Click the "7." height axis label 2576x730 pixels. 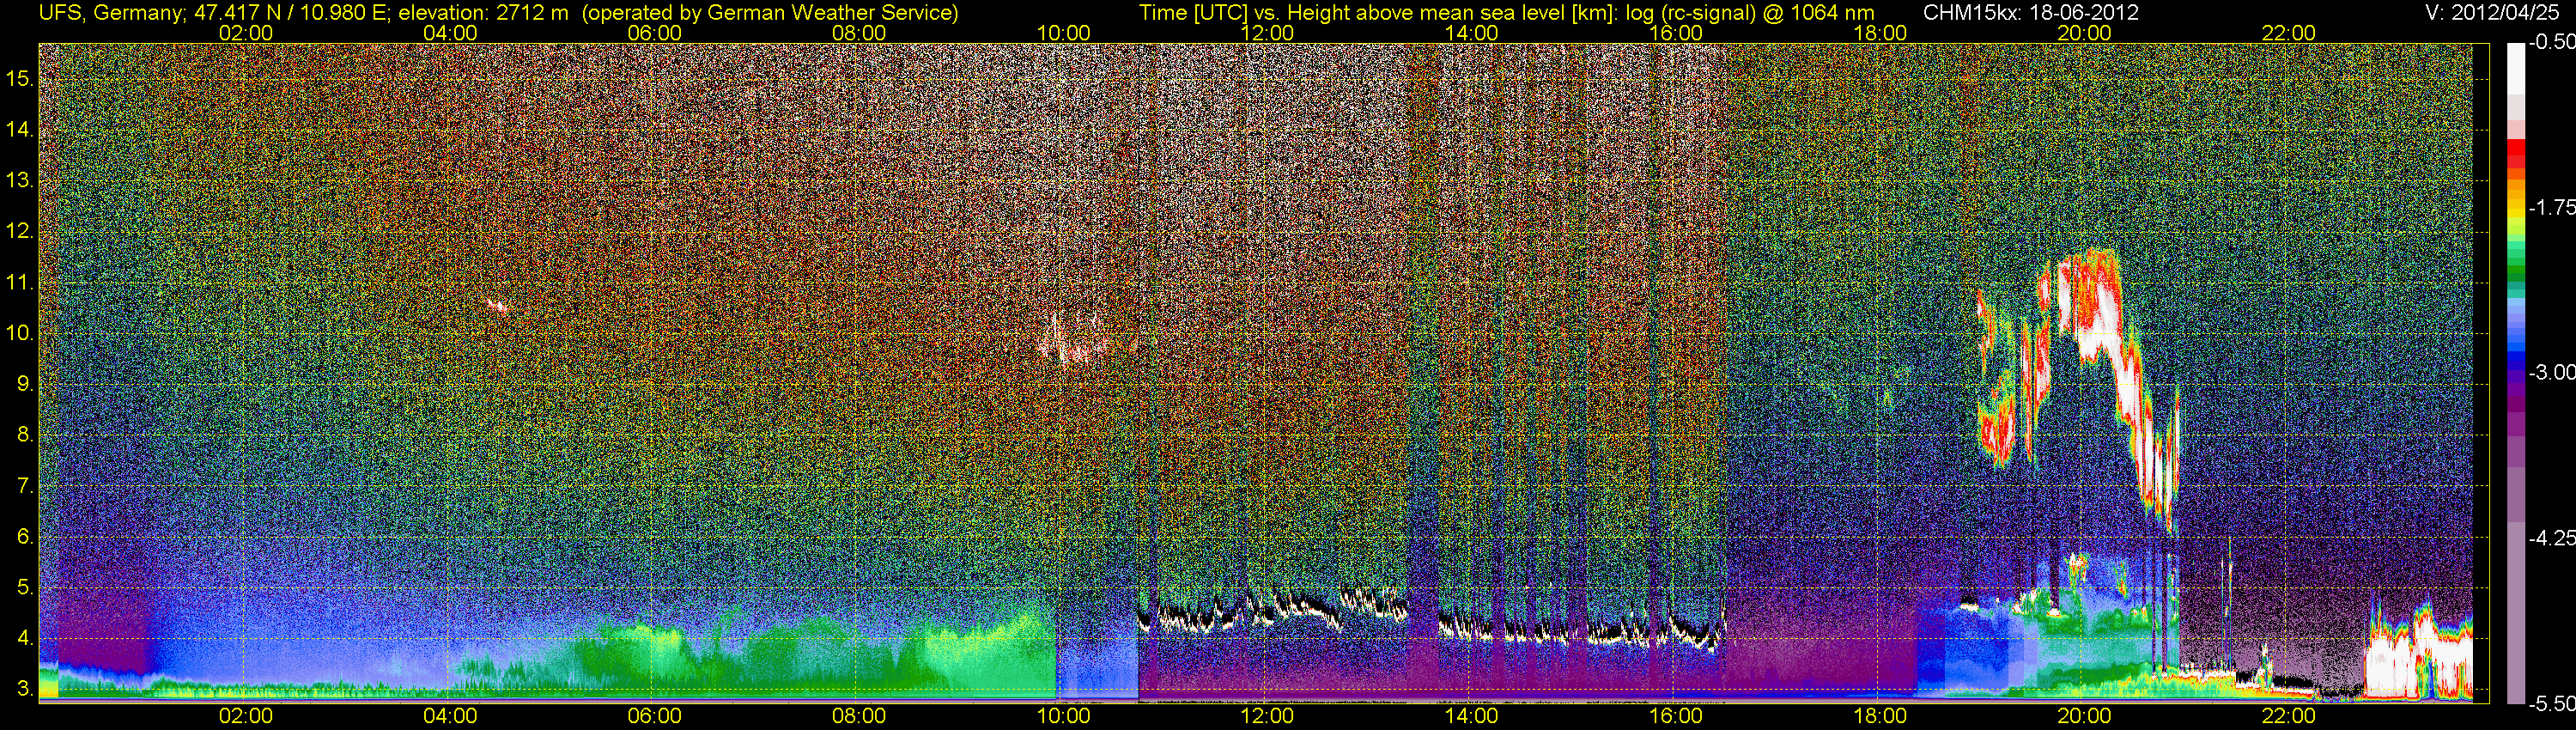[24, 486]
